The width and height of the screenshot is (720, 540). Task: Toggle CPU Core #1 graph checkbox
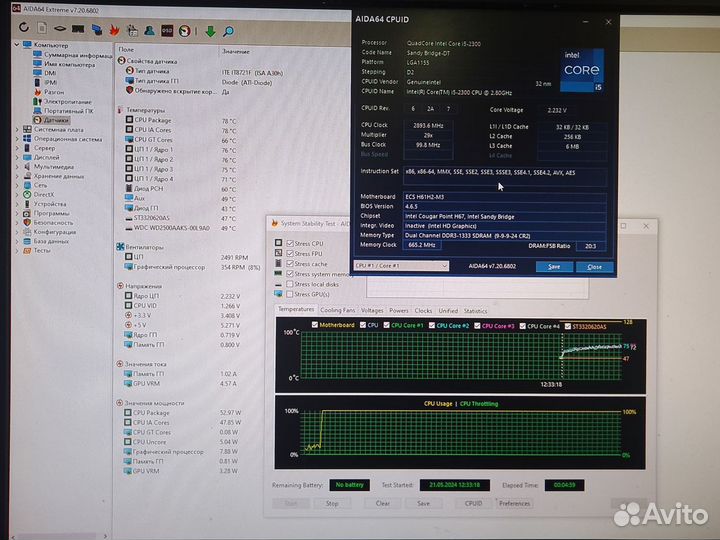point(386,325)
